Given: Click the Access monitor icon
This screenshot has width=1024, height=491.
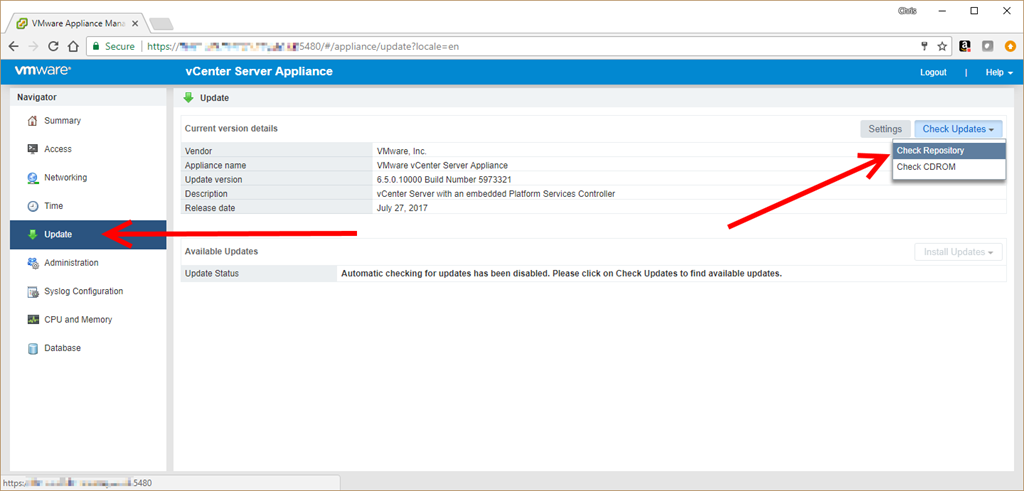Looking at the screenshot, I should pyautogui.click(x=33, y=149).
